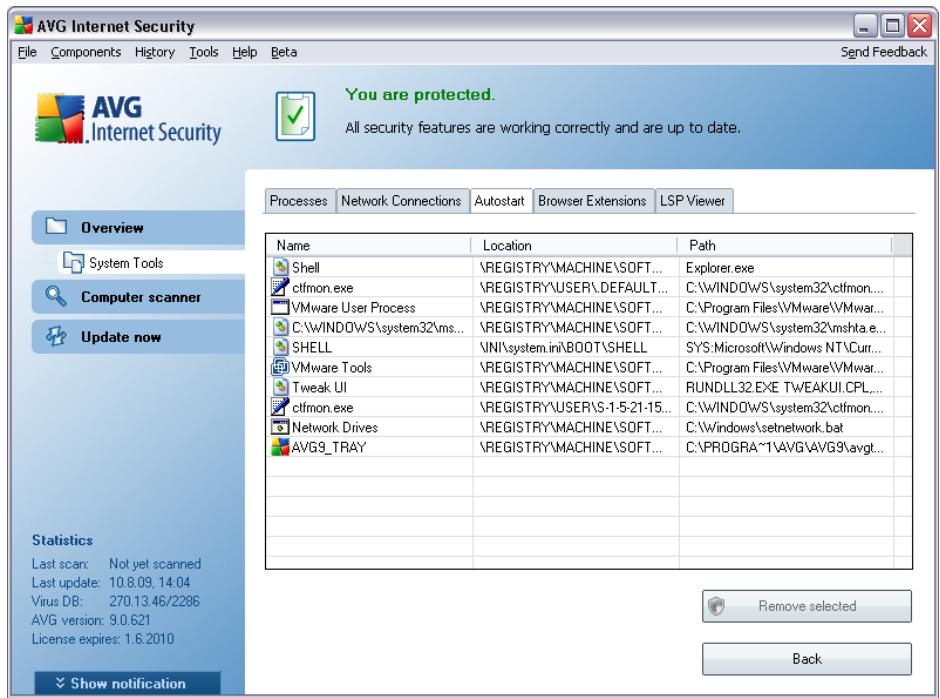940x698 pixels.
Task: Select the \REGISTRY\USER\S-1-5-21-15... location cell
Action: pos(576,407)
